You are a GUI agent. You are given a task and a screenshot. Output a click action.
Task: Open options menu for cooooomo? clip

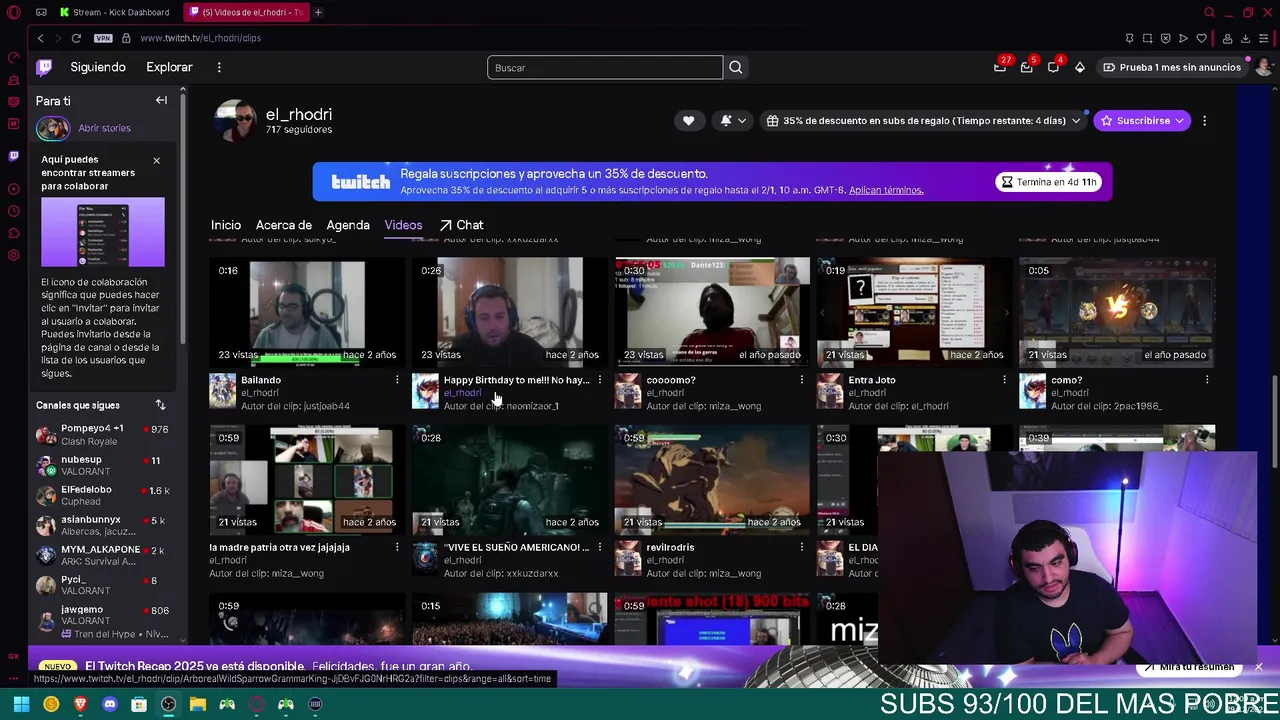point(801,380)
